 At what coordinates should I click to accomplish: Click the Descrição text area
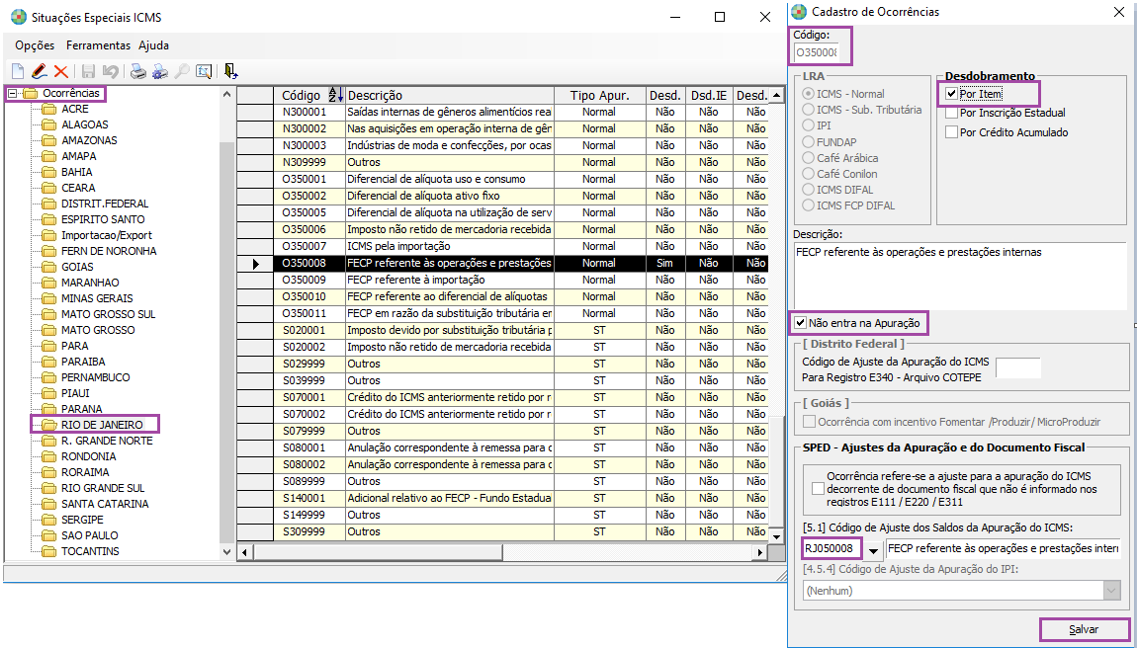(x=960, y=275)
